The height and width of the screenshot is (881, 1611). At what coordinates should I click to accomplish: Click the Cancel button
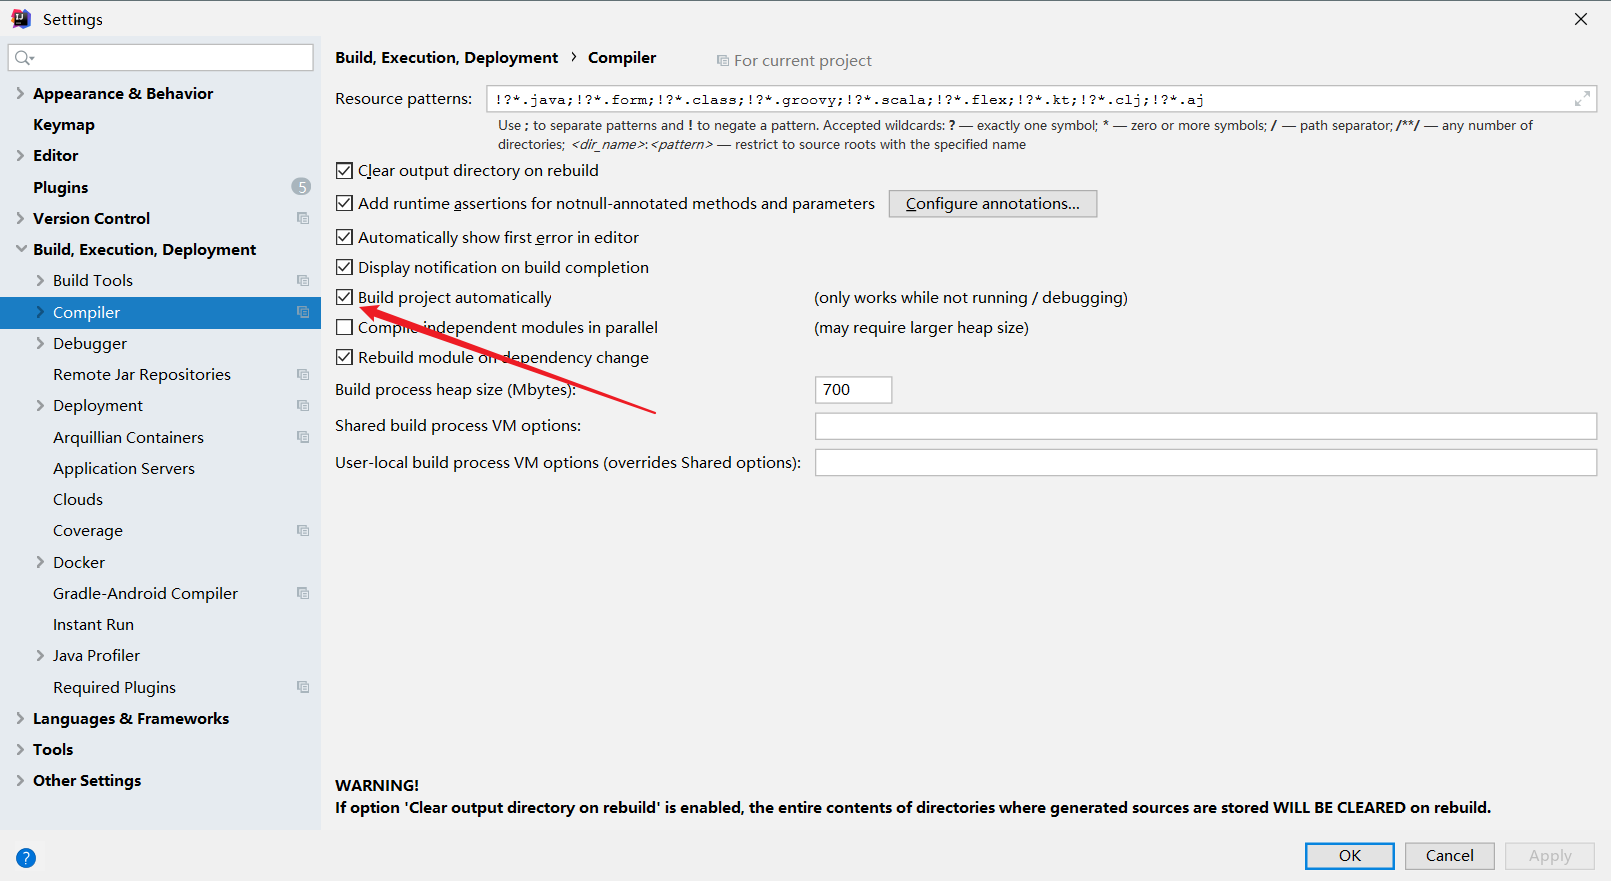[x=1450, y=856]
